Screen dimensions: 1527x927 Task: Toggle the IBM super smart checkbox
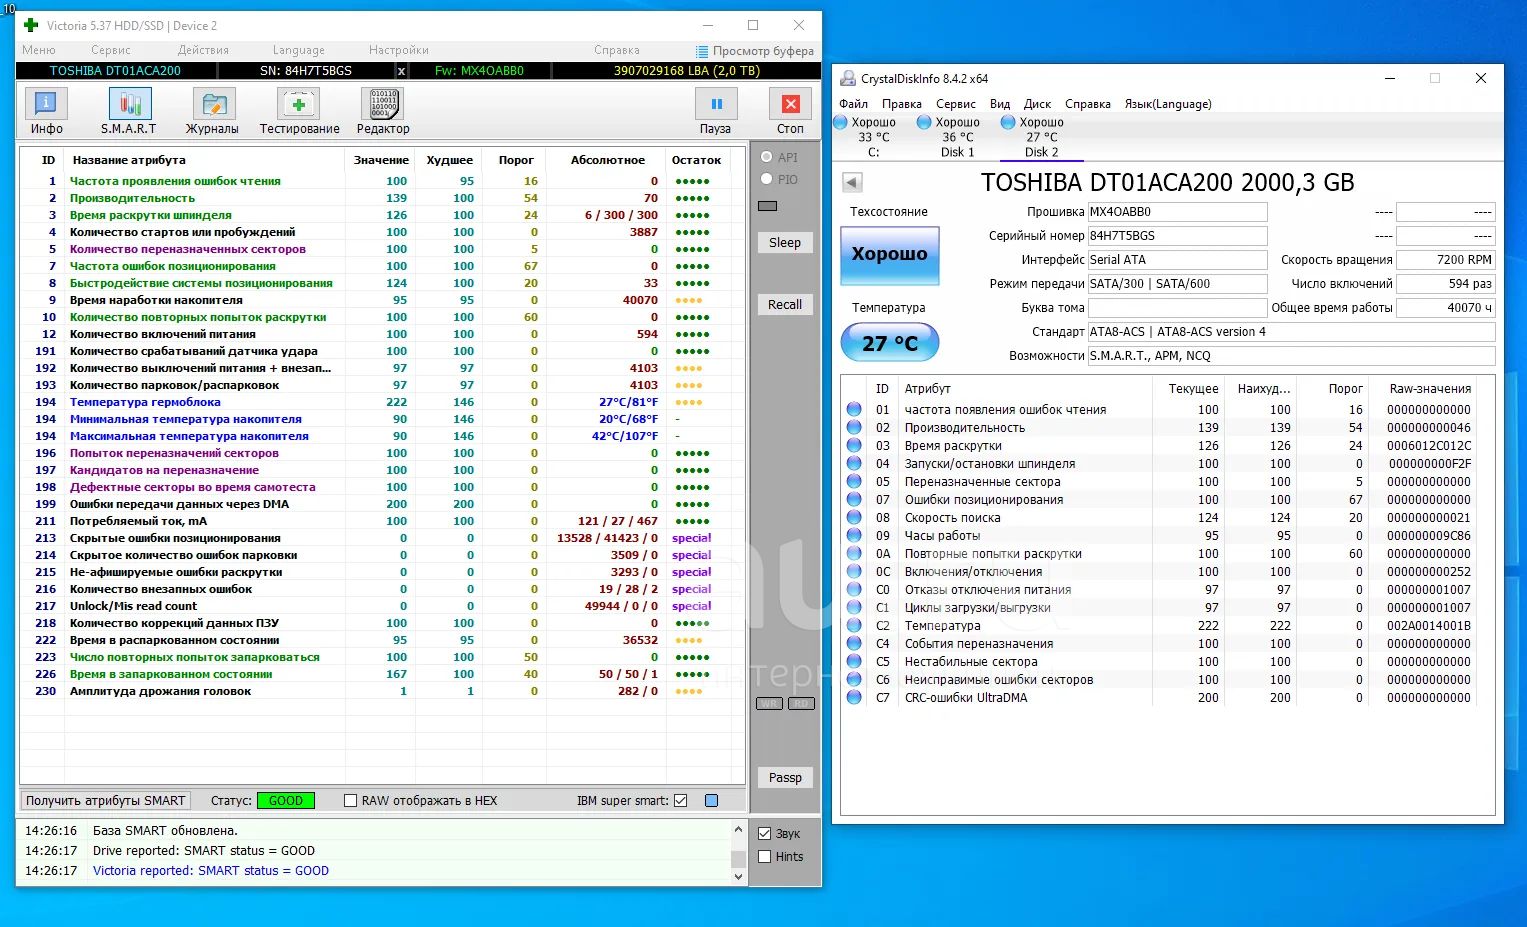point(681,800)
